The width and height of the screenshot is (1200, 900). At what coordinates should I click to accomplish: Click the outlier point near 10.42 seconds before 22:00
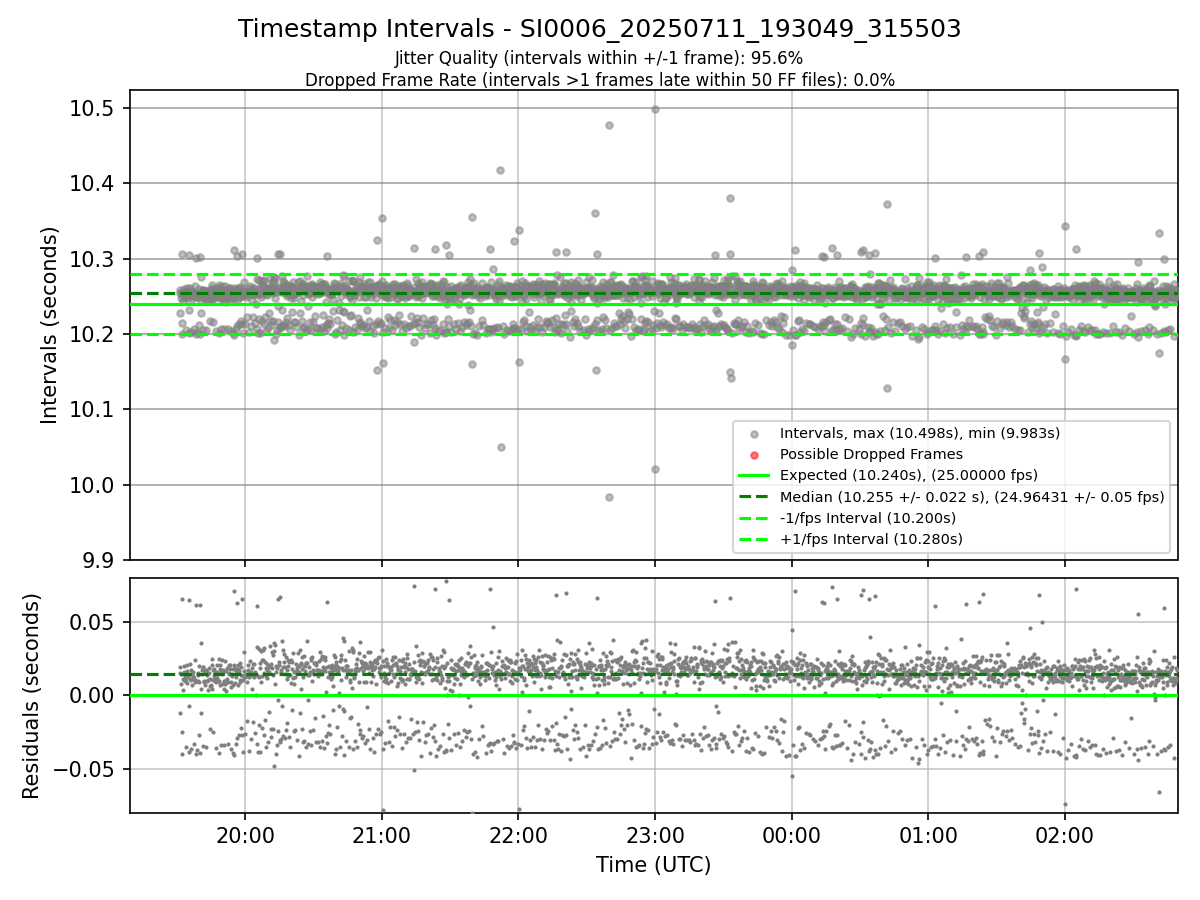click(x=500, y=170)
